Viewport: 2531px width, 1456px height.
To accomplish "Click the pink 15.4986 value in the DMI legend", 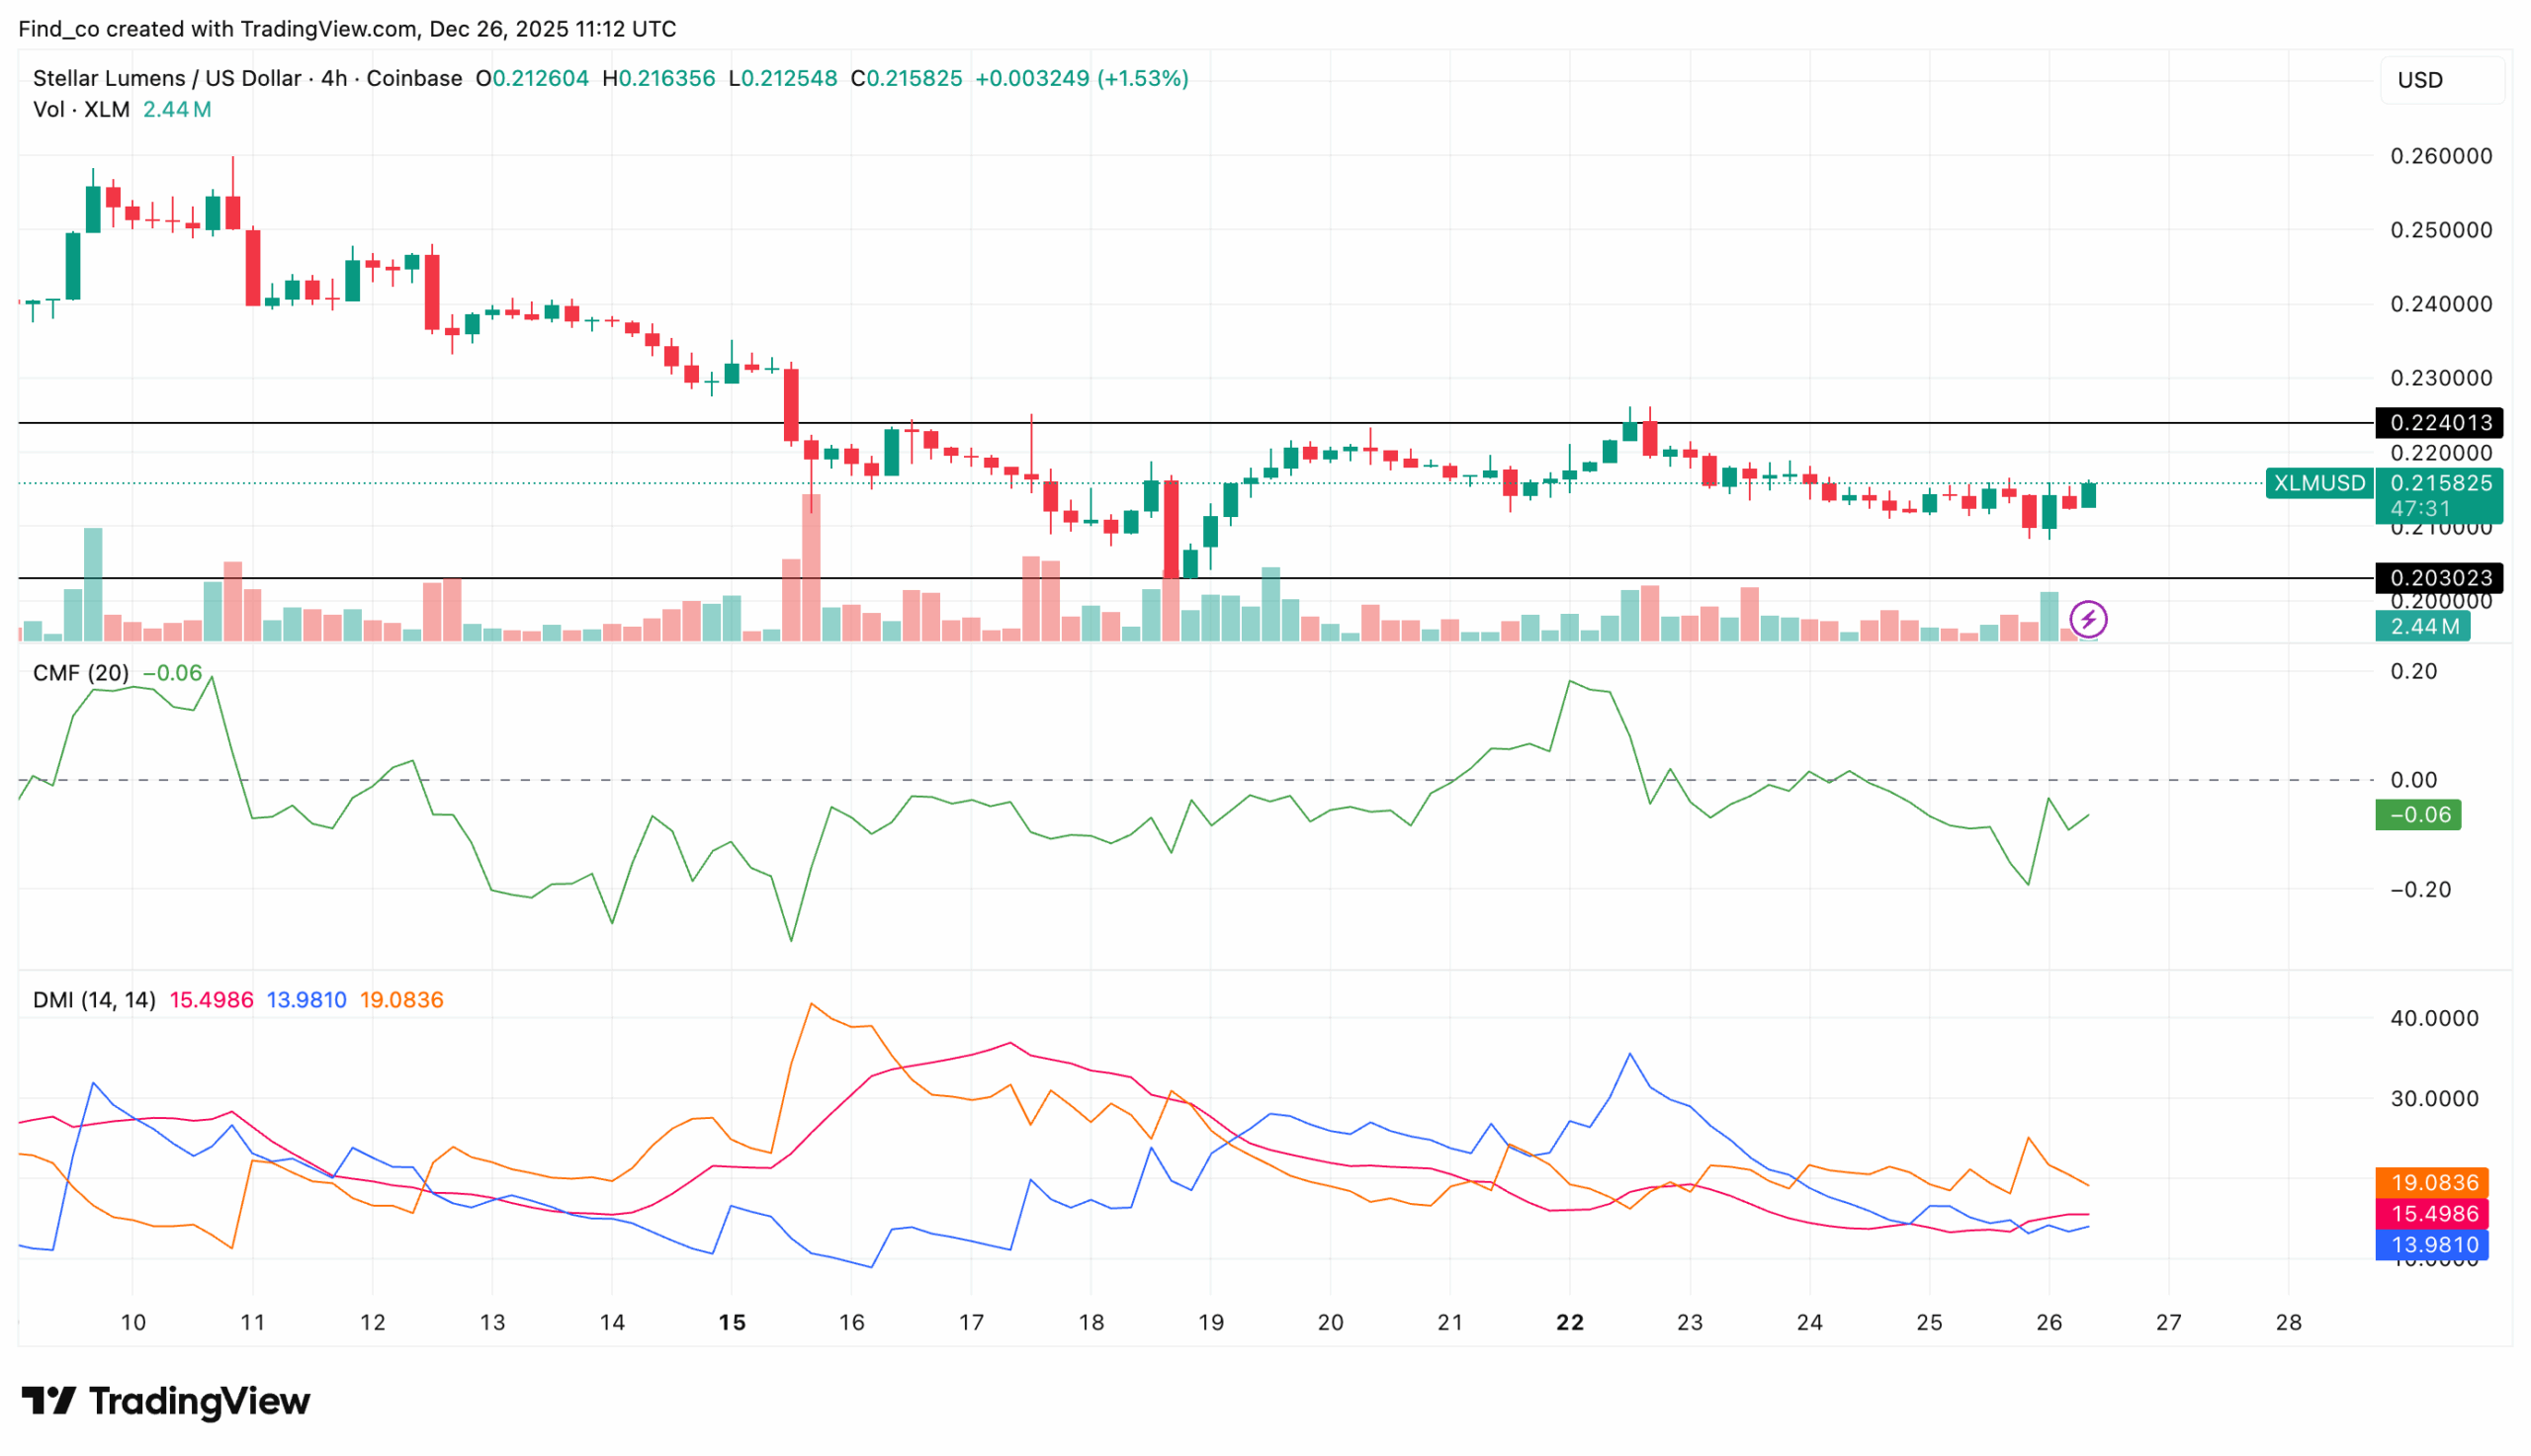I will (x=211, y=1000).
